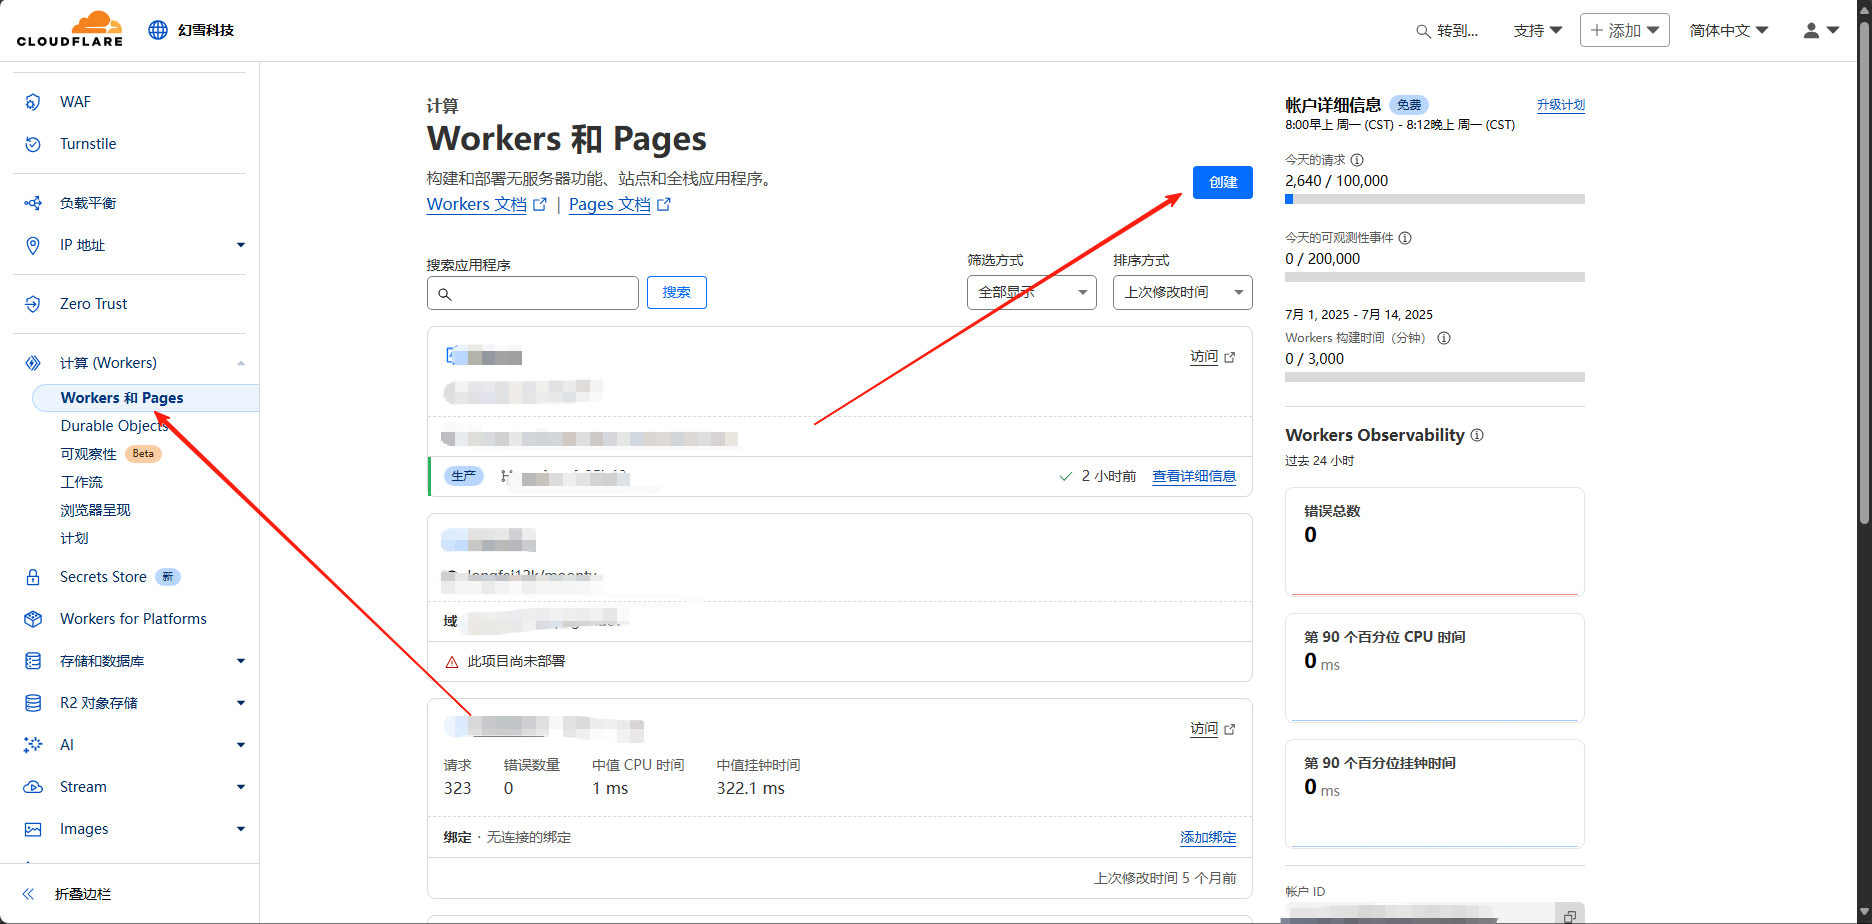
Task: Open the 排序方式 上次修改时间 dropdown
Action: (1183, 292)
